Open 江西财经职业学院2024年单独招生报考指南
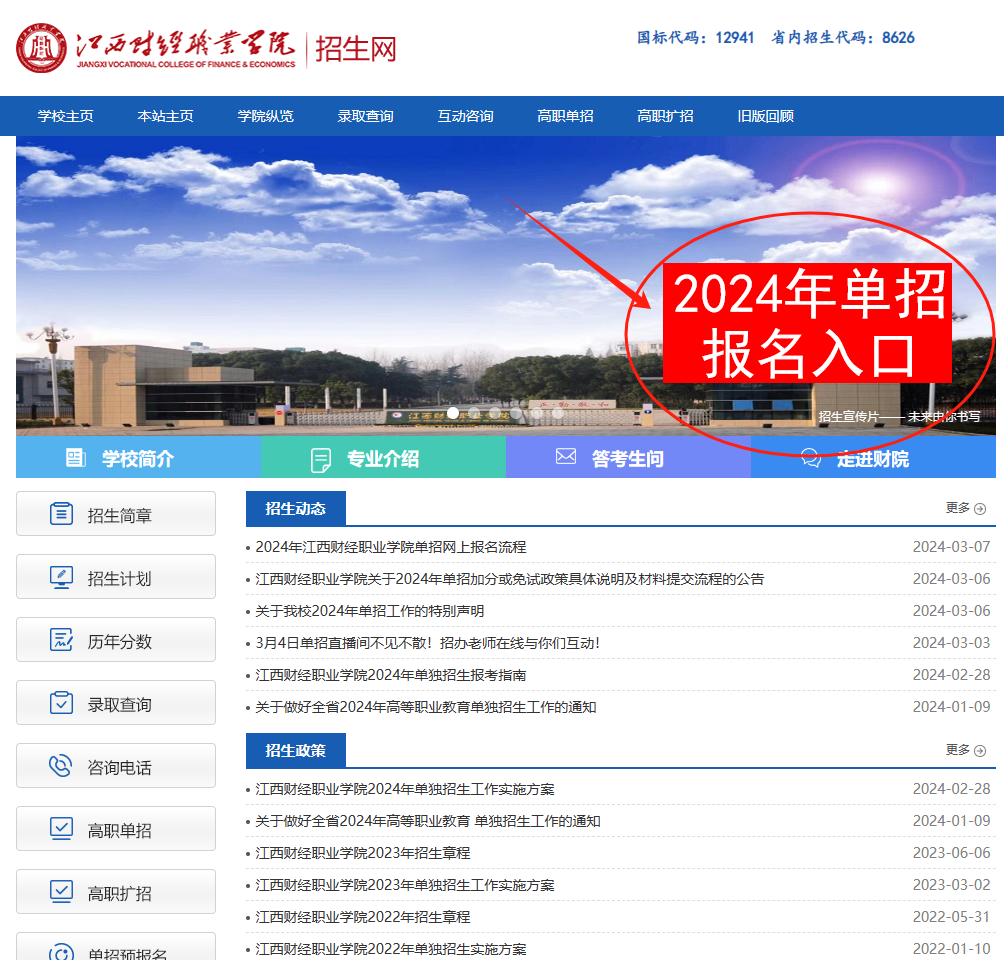This screenshot has height=960, width=1004. click(391, 675)
